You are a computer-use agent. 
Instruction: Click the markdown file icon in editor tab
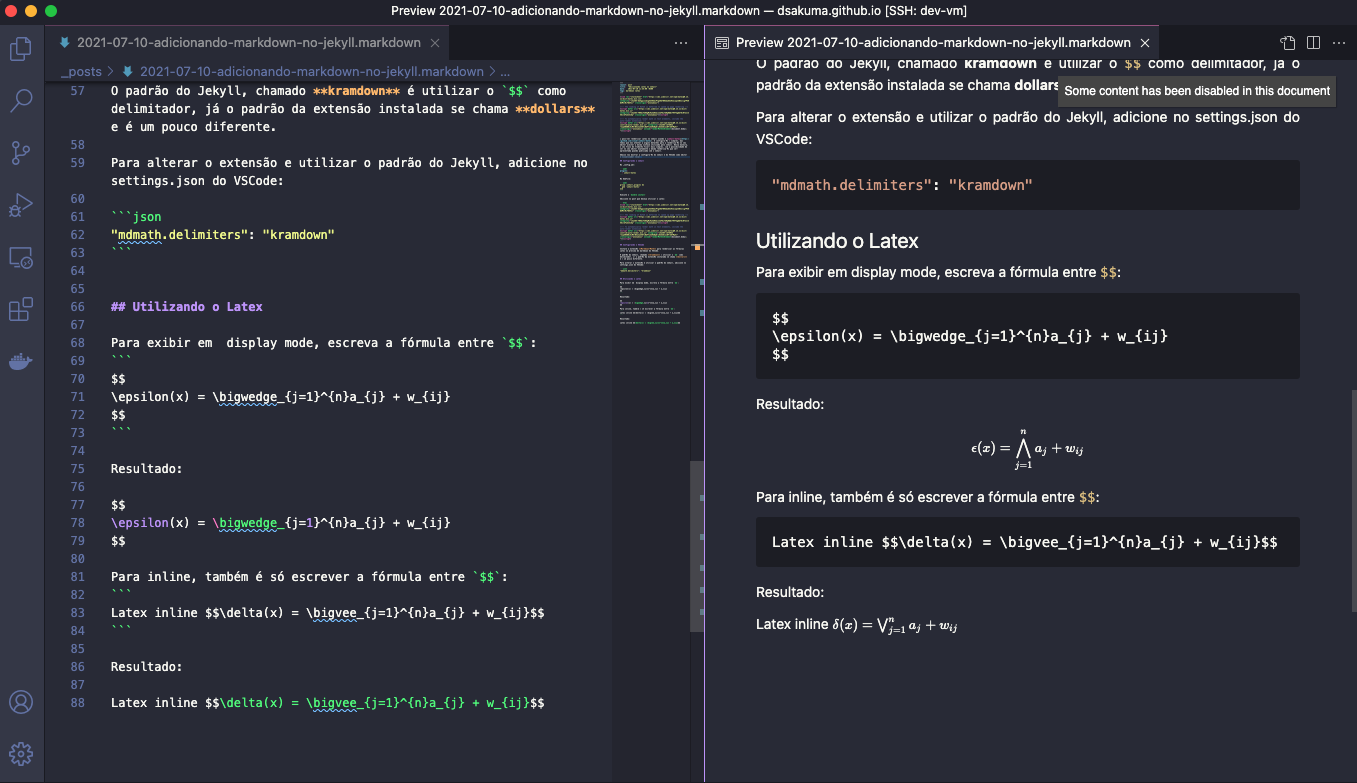click(x=66, y=43)
